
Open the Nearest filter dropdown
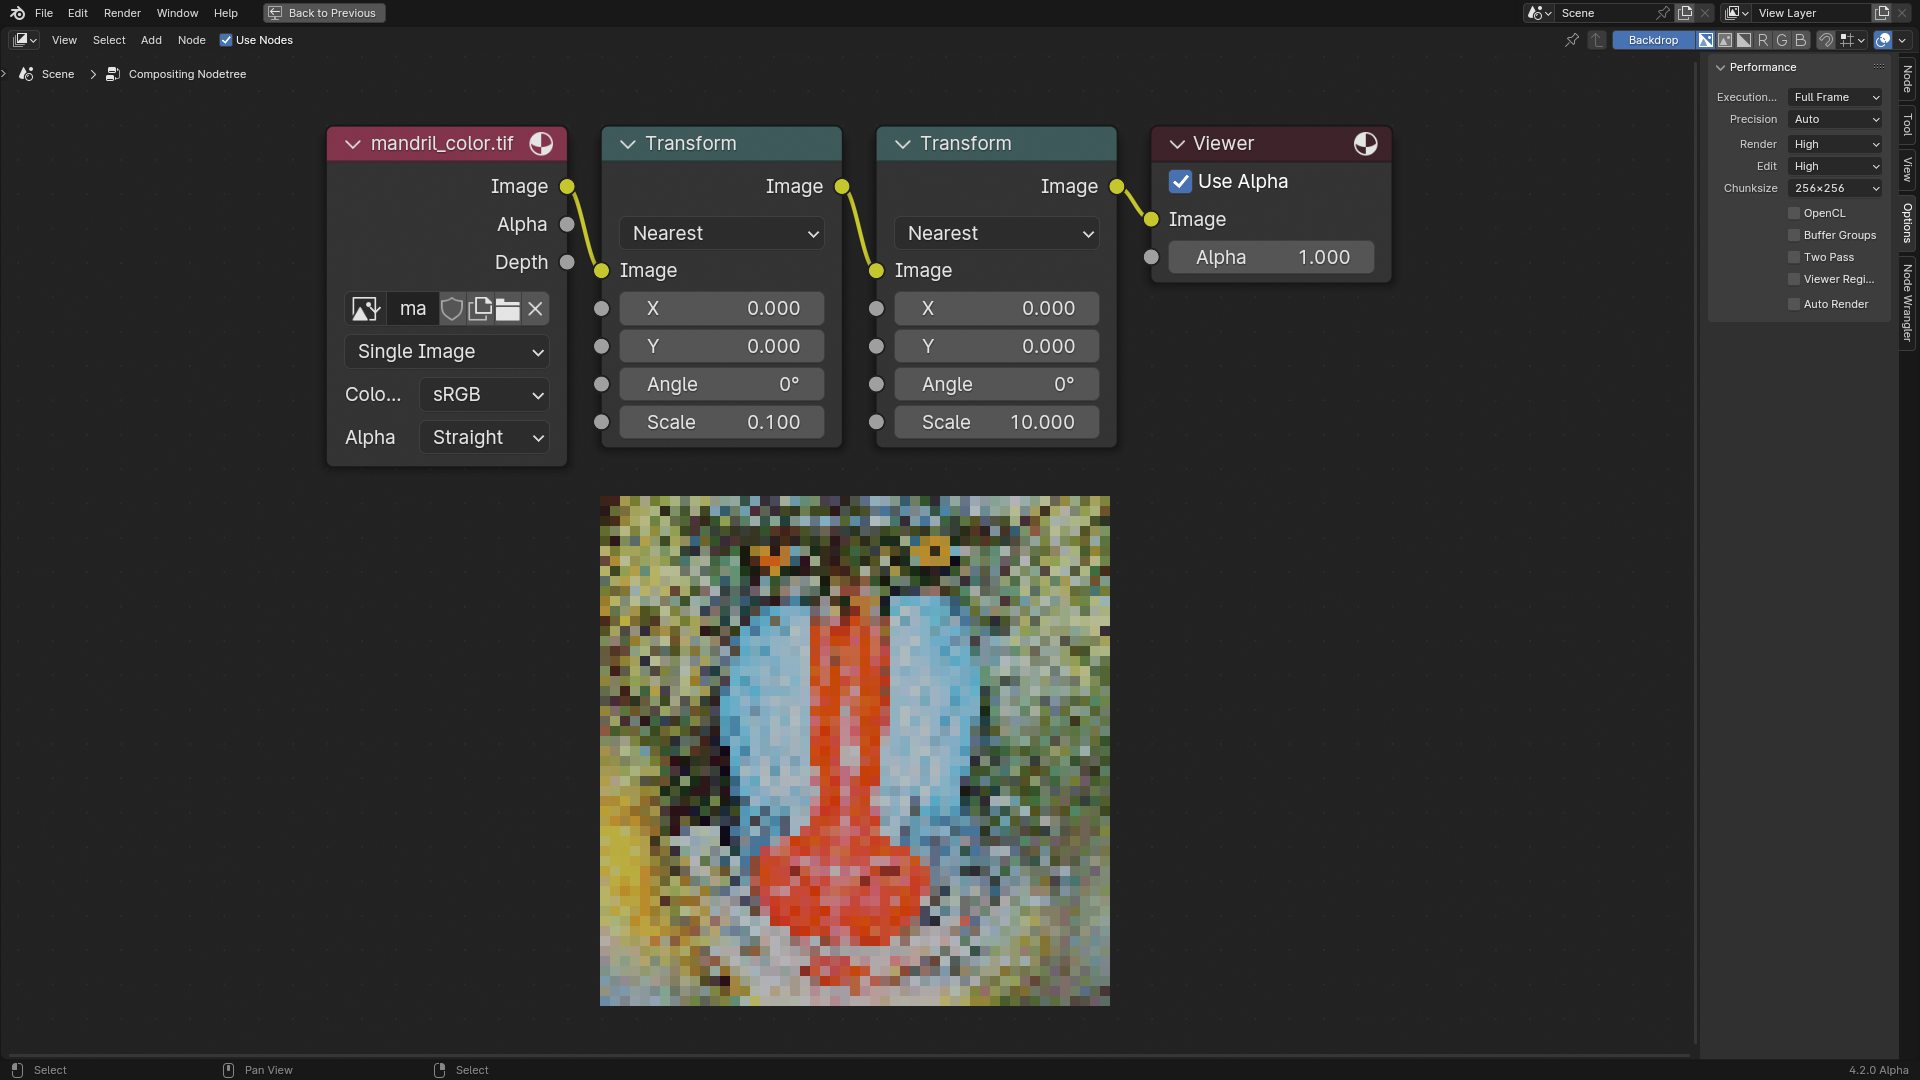click(x=721, y=233)
